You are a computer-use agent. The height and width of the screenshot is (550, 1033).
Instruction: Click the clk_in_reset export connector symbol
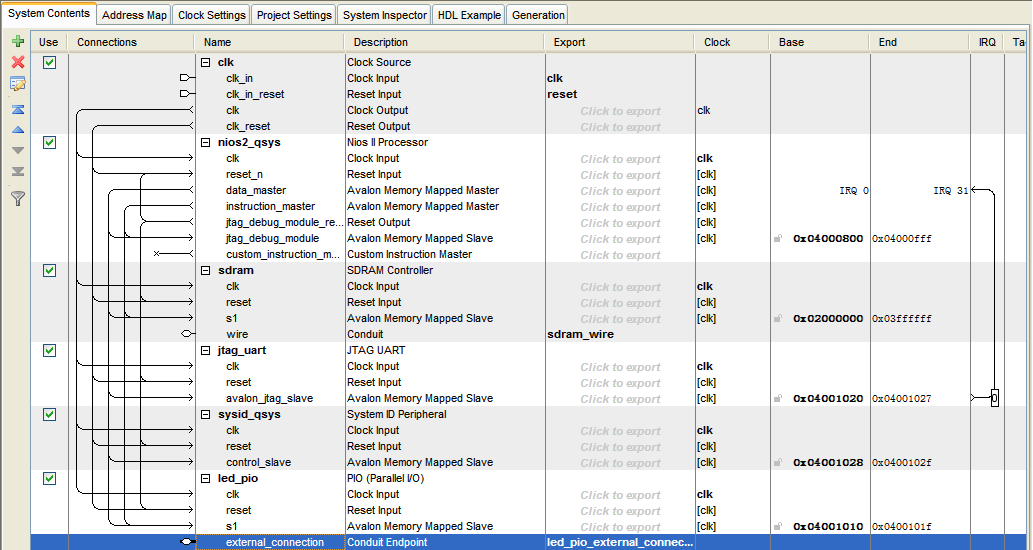coord(186,94)
